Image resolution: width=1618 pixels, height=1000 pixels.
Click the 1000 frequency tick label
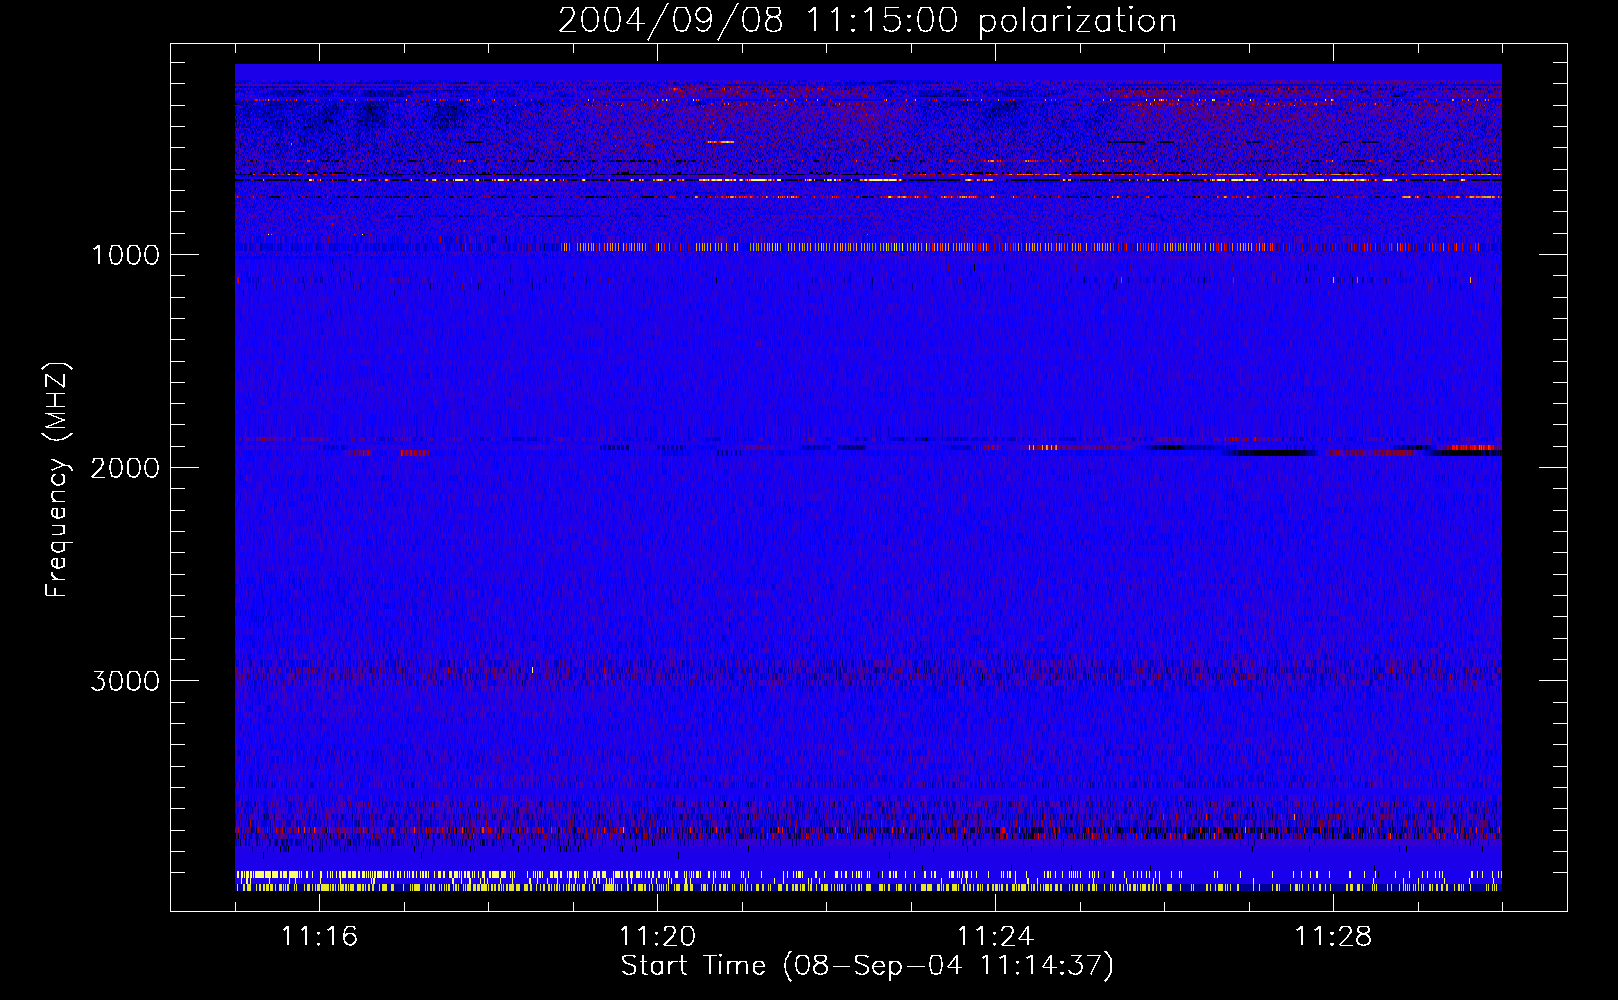[125, 255]
